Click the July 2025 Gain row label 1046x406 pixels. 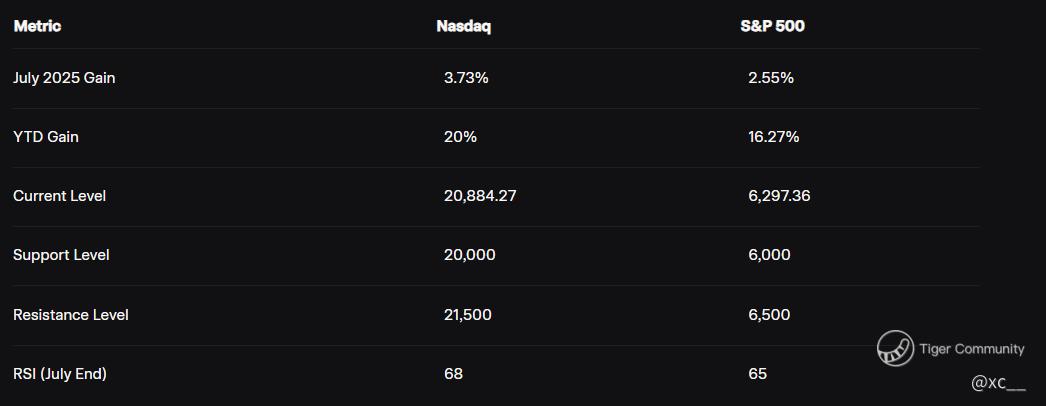click(x=64, y=78)
